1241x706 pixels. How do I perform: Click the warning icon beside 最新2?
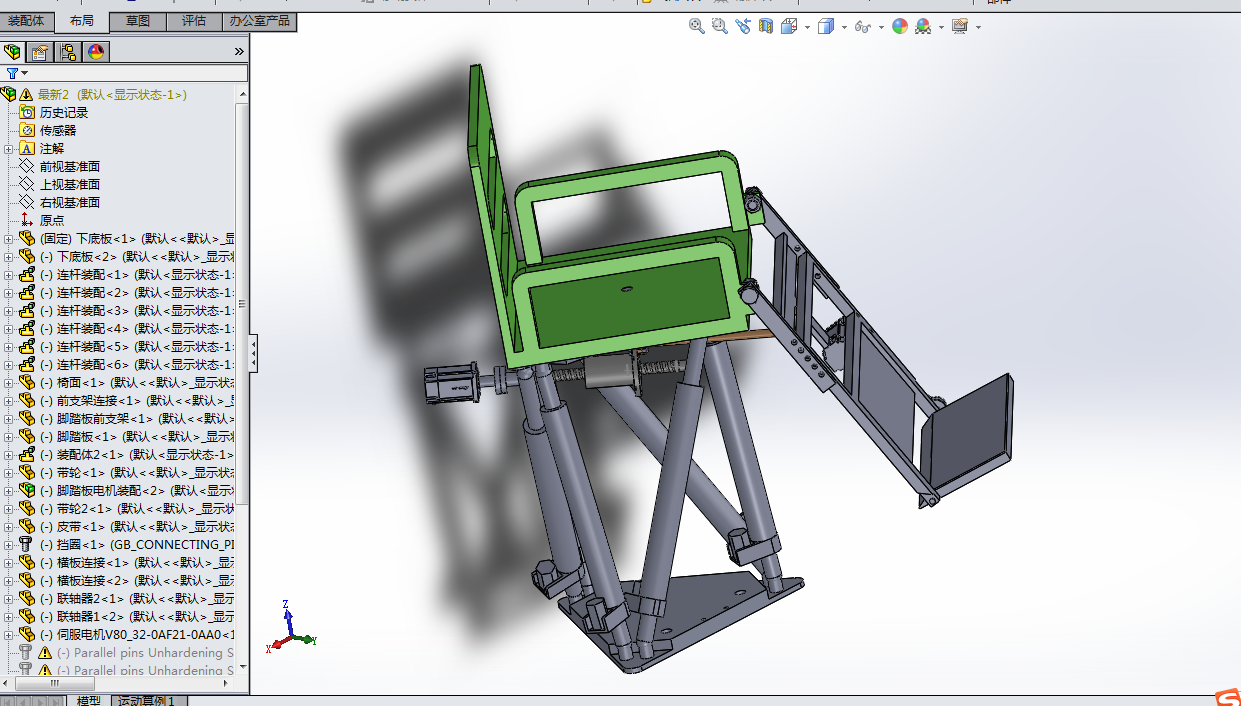click(x=27, y=94)
